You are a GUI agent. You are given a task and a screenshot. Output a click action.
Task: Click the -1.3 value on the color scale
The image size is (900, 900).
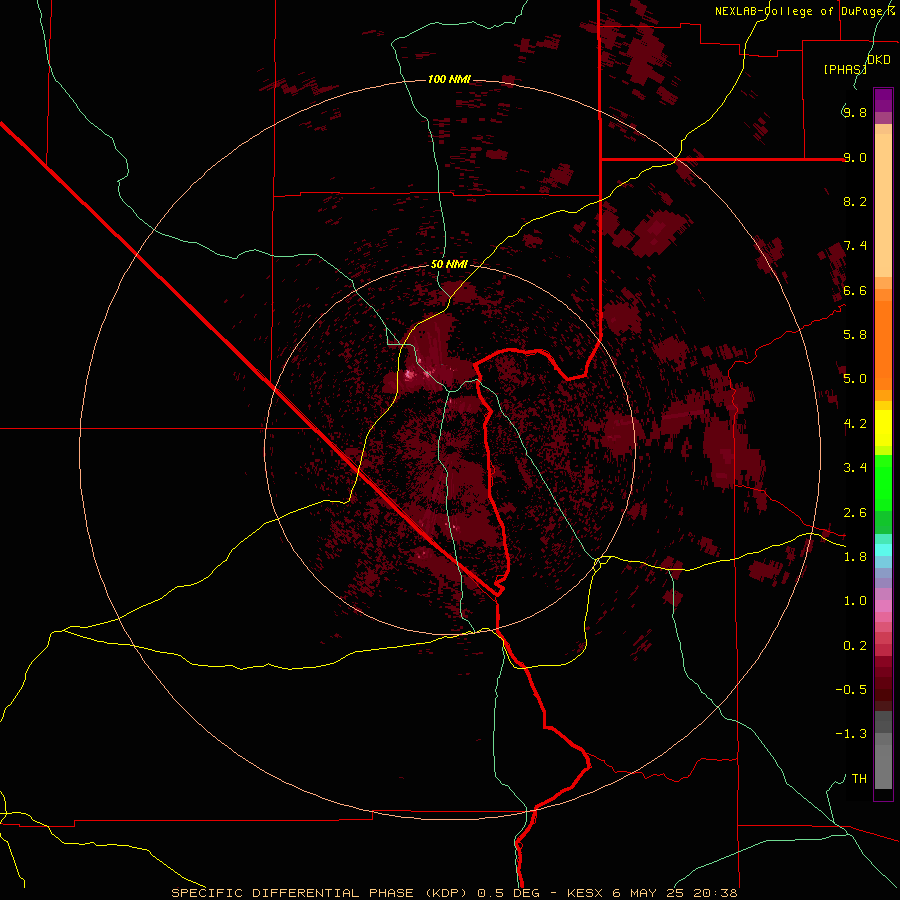[x=851, y=734]
